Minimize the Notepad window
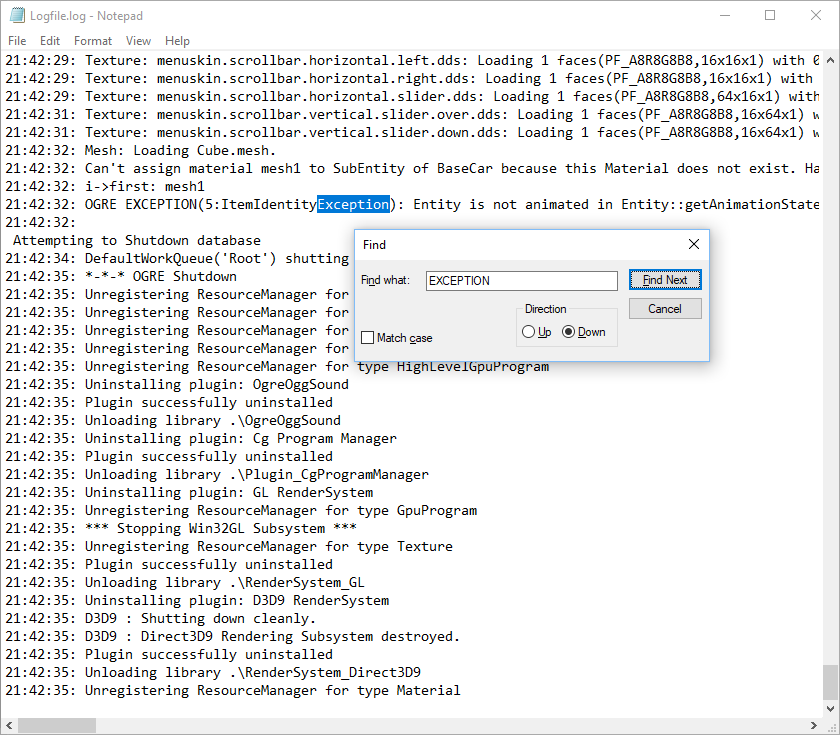Image resolution: width=840 pixels, height=735 pixels. (x=724, y=16)
